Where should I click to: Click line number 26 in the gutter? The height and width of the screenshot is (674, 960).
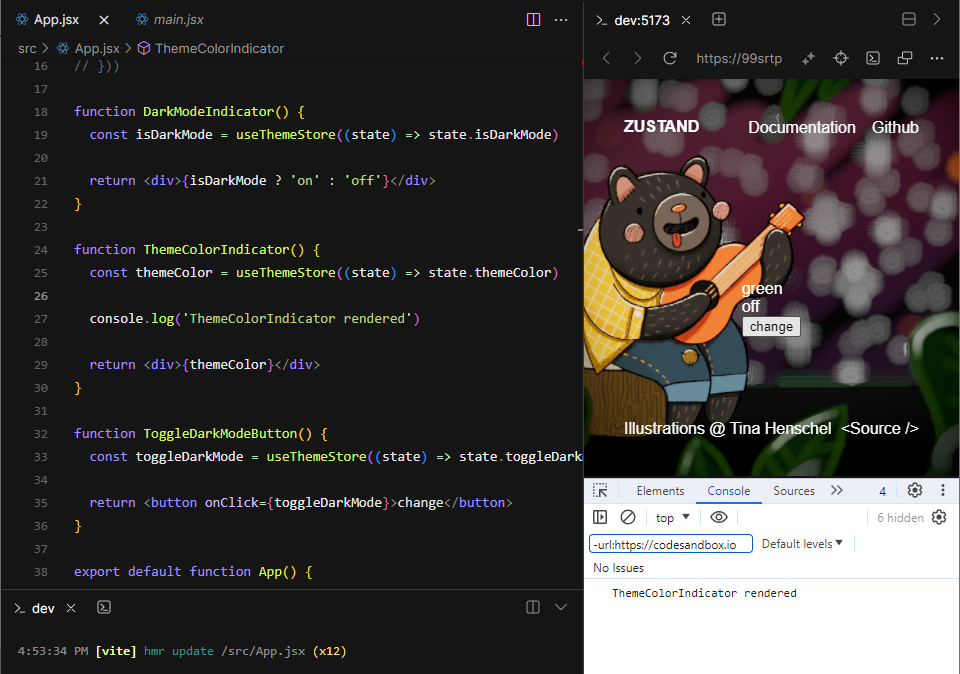click(40, 296)
